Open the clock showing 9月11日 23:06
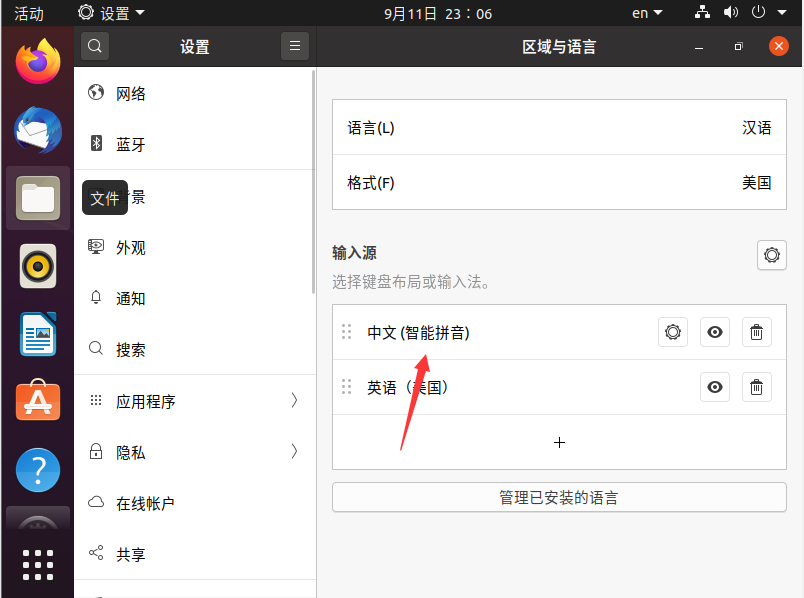 (438, 13)
